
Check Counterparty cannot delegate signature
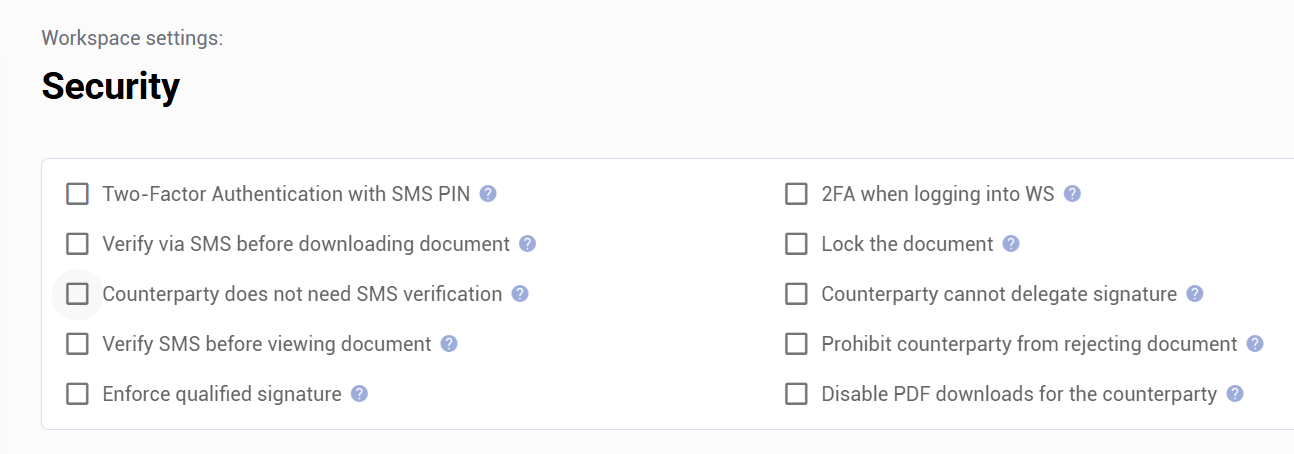(x=796, y=294)
